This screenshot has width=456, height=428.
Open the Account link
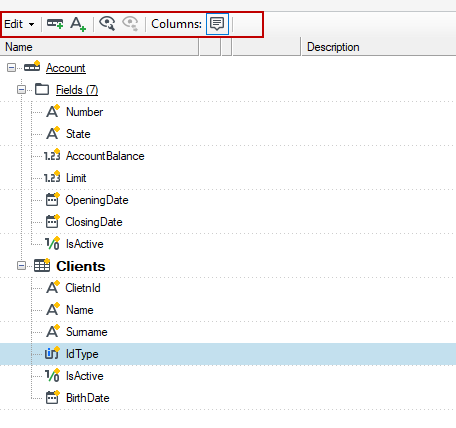click(x=66, y=68)
